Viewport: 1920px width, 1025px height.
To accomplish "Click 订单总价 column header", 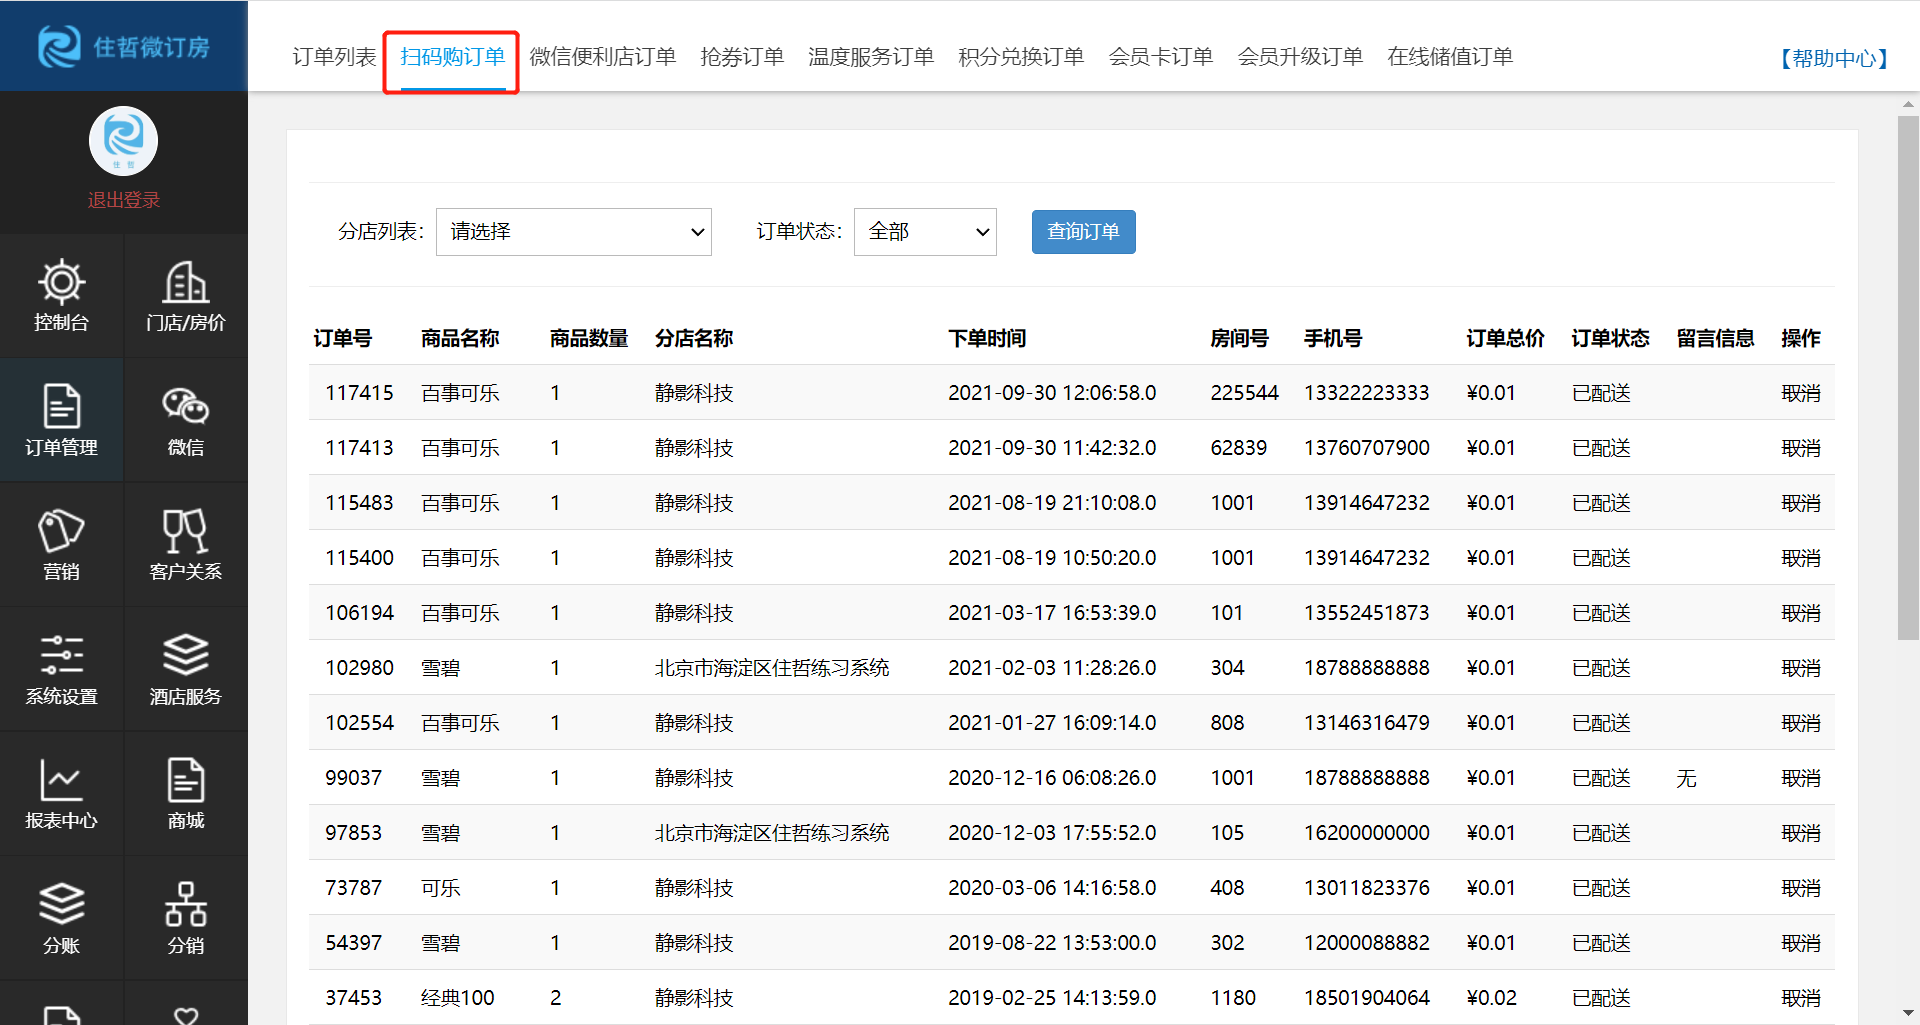I will 1505,338.
